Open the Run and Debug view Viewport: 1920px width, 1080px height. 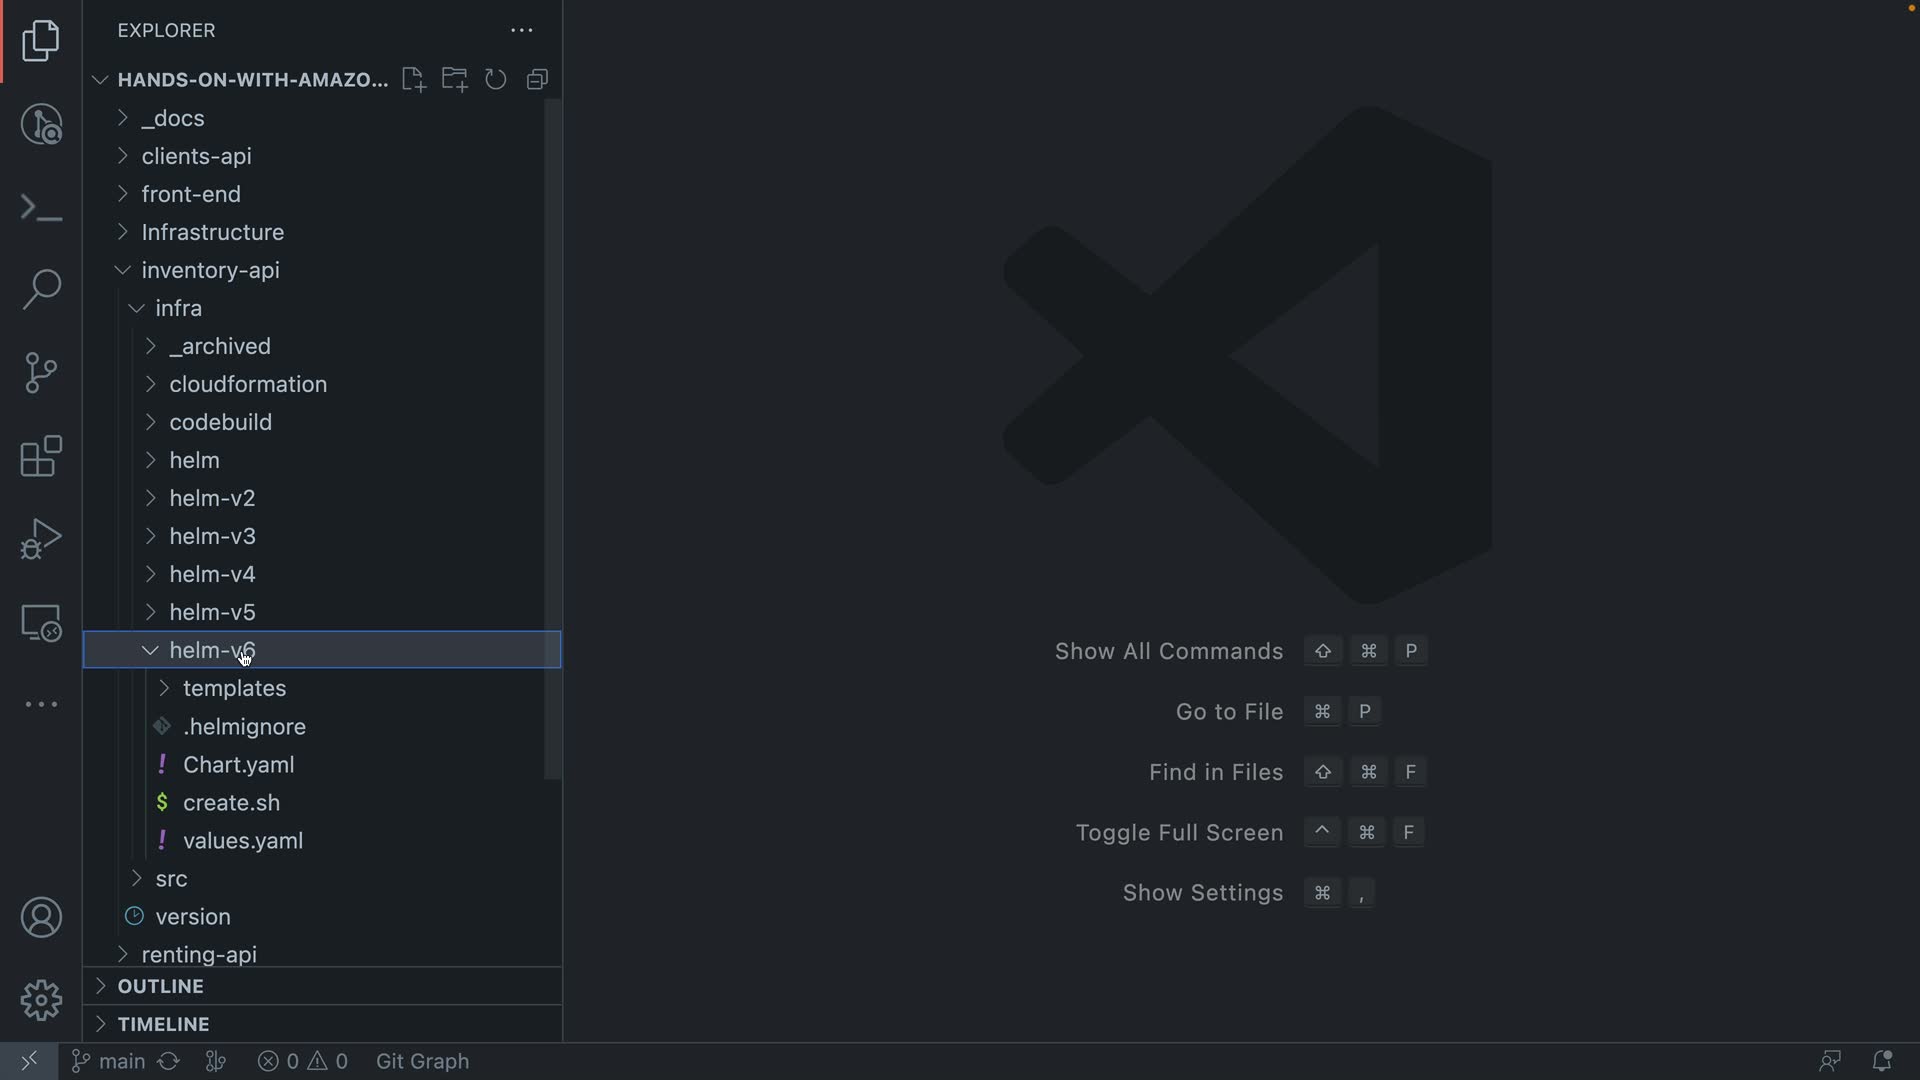point(41,539)
